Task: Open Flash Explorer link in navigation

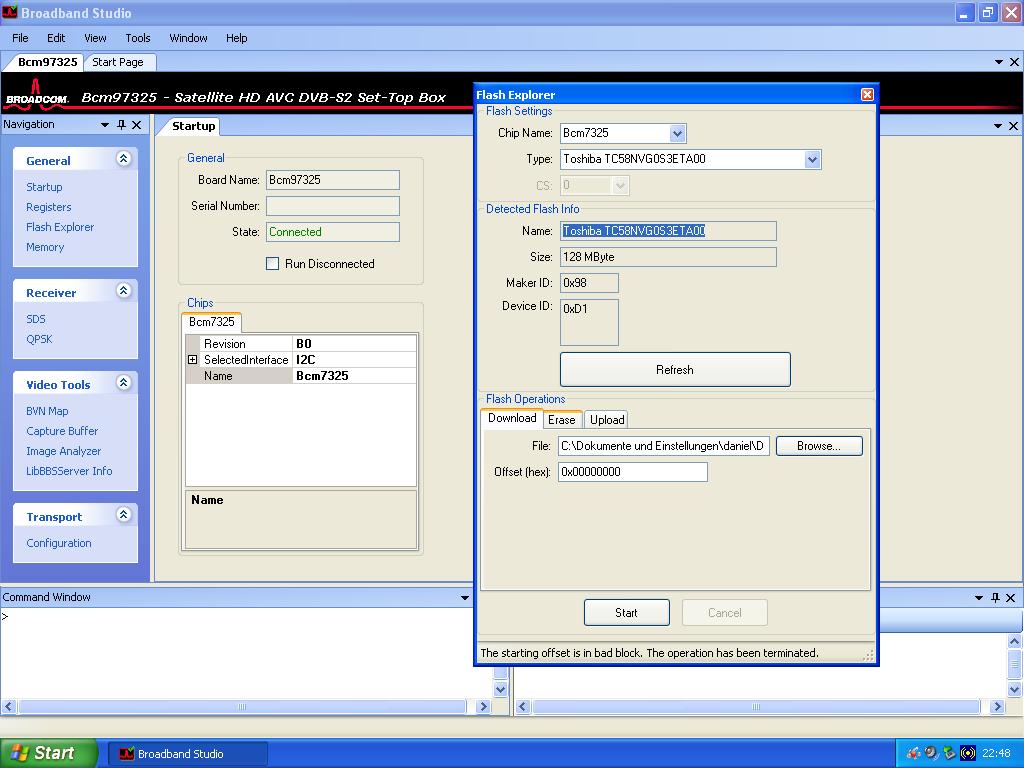Action: pos(60,227)
